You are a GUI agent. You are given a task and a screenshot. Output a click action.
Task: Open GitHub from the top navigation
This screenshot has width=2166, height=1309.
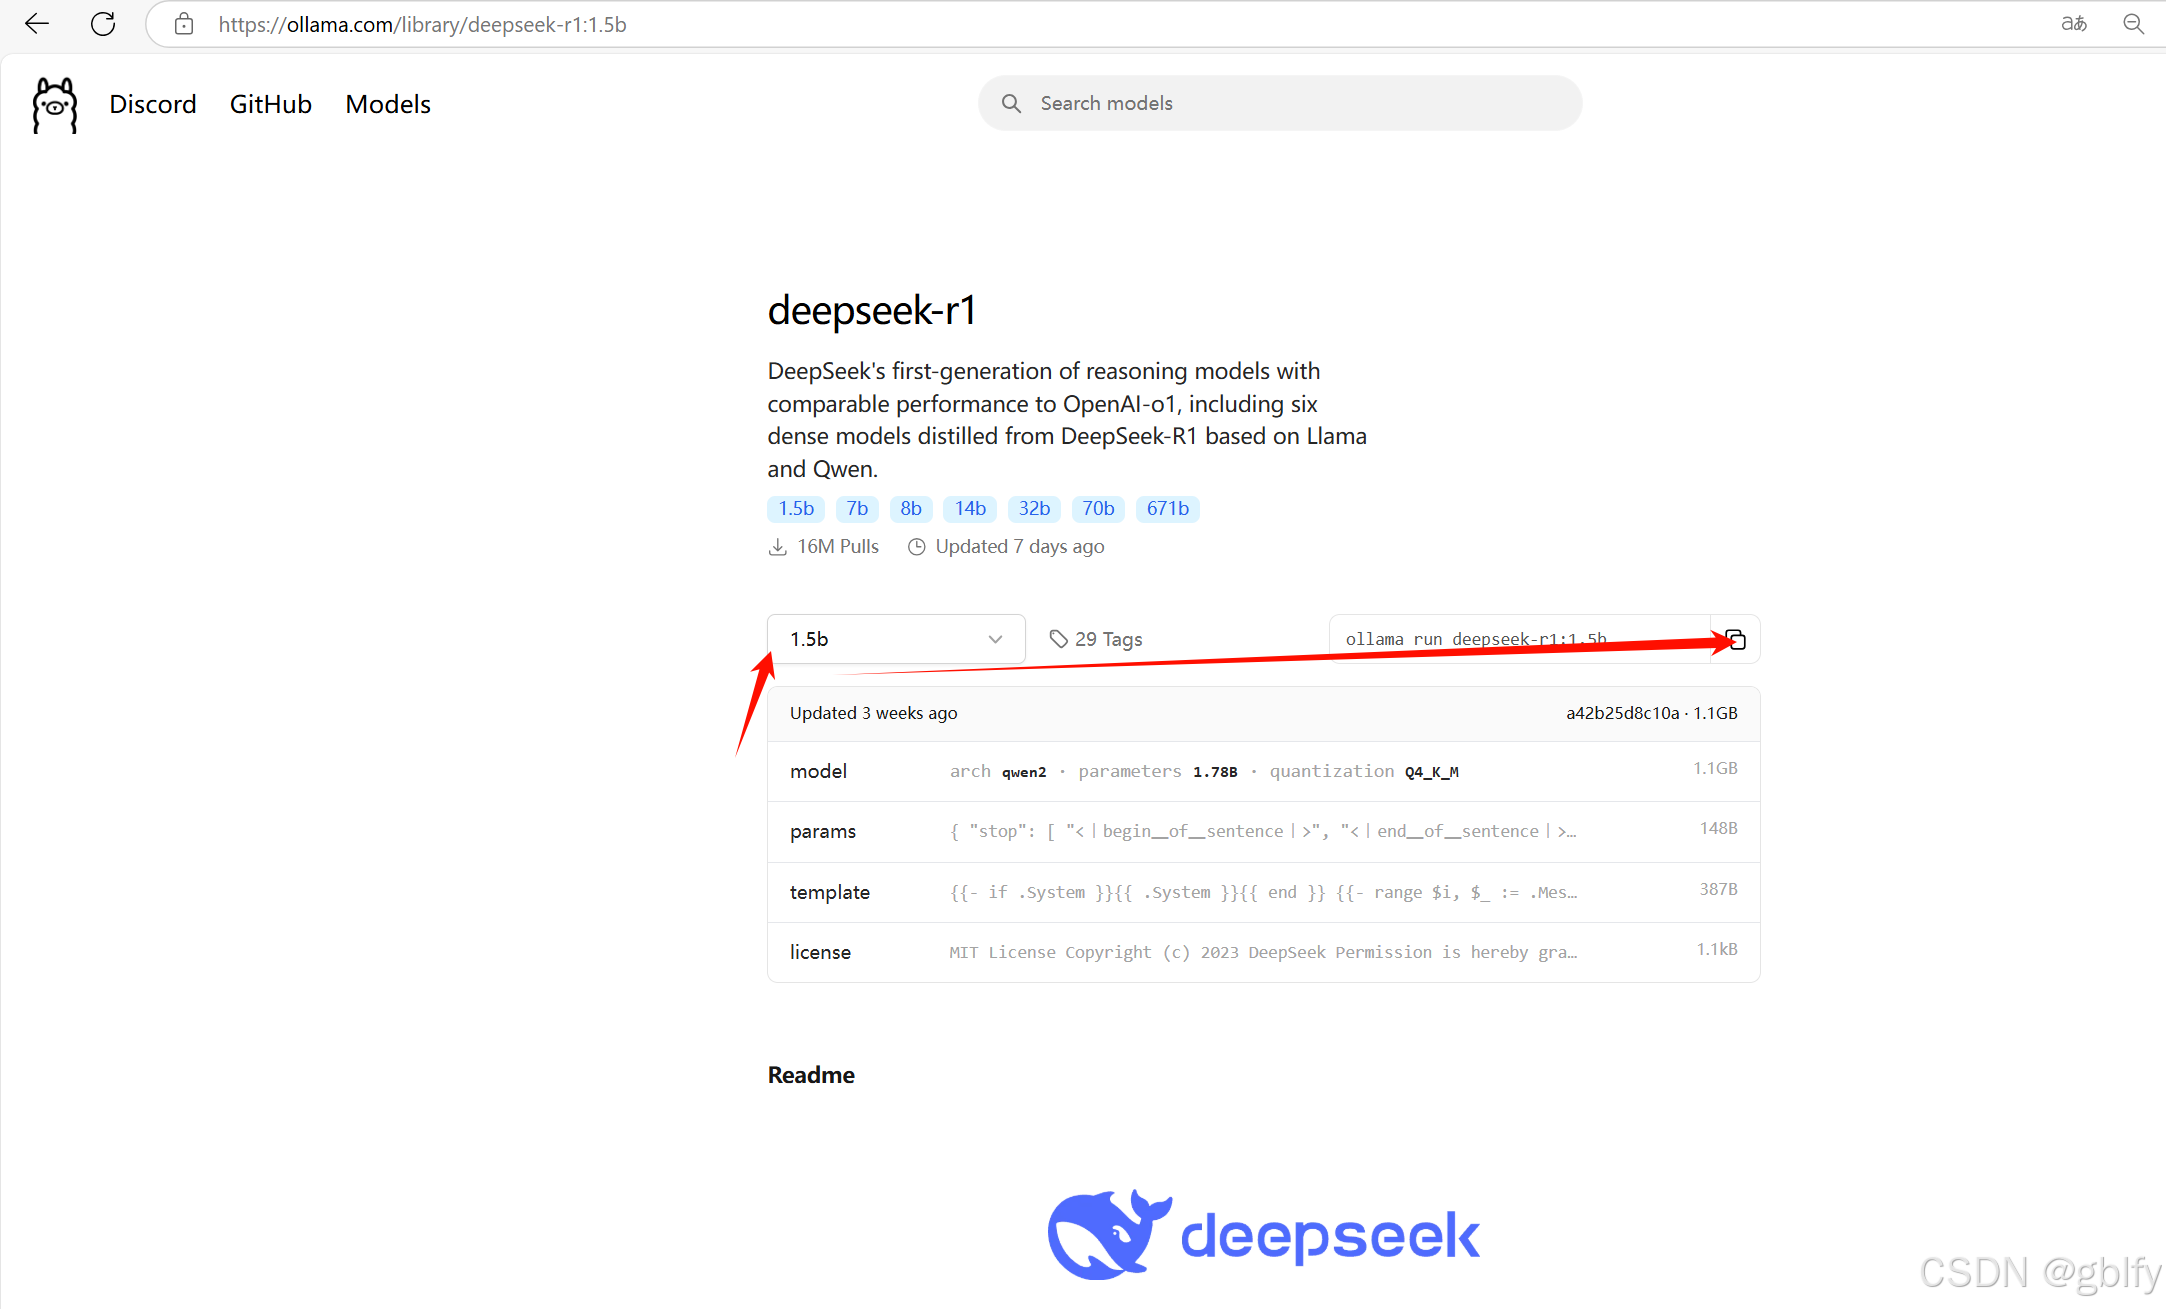pyautogui.click(x=270, y=104)
